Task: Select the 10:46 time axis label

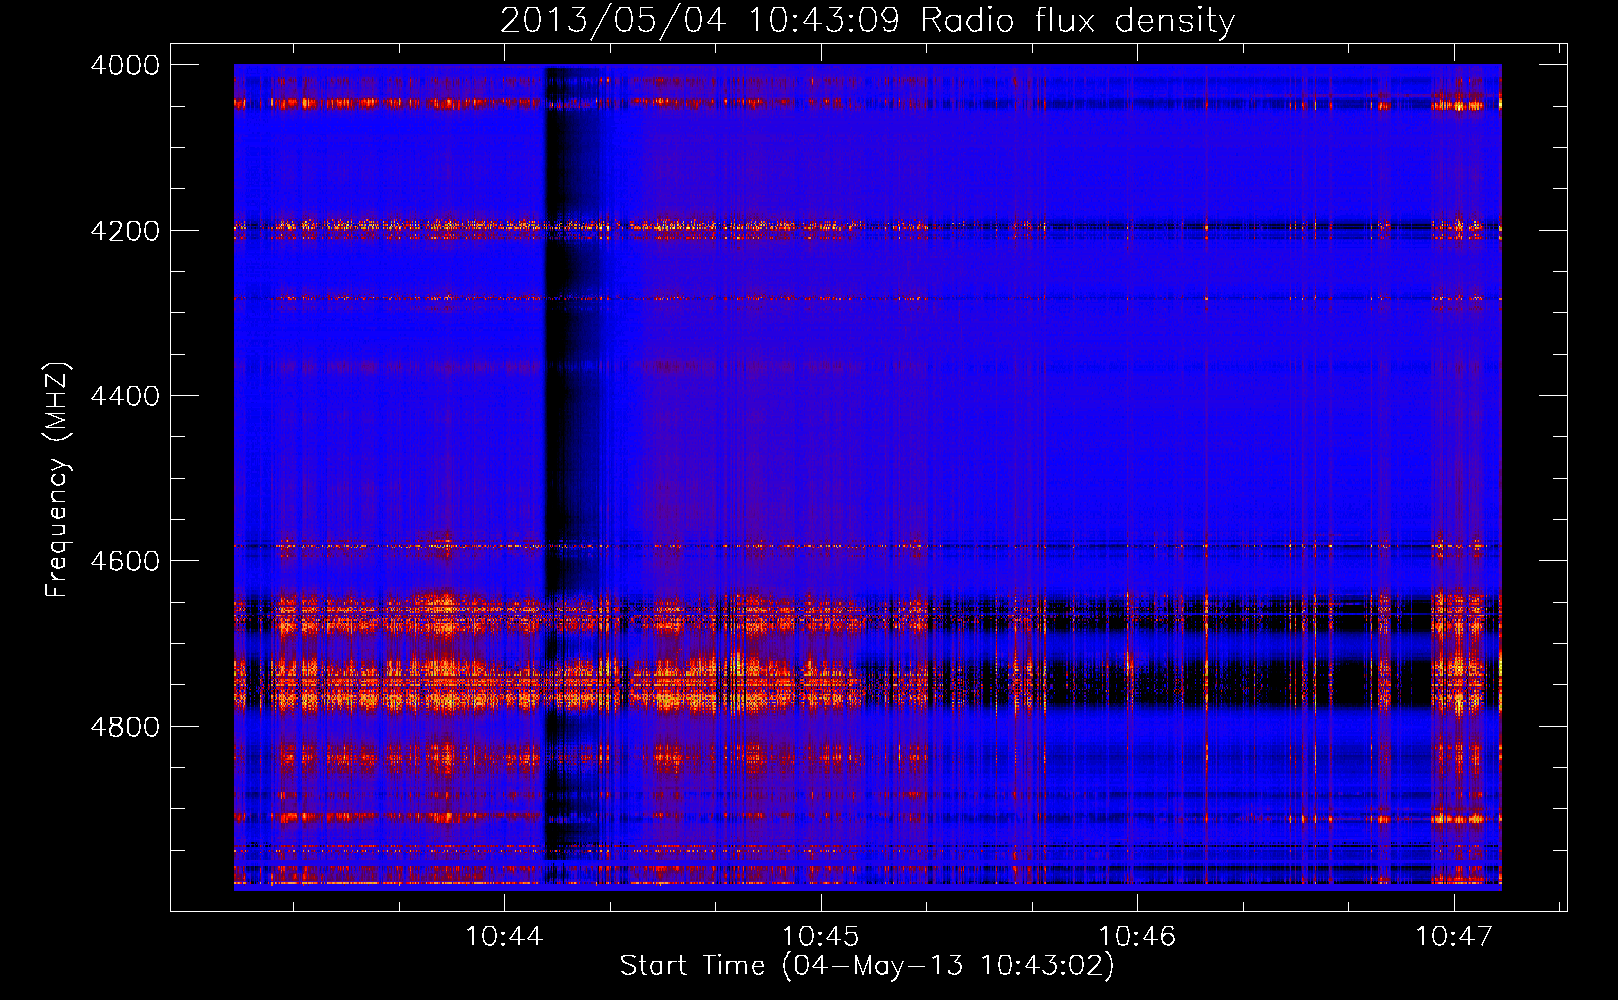Action: click(1137, 936)
